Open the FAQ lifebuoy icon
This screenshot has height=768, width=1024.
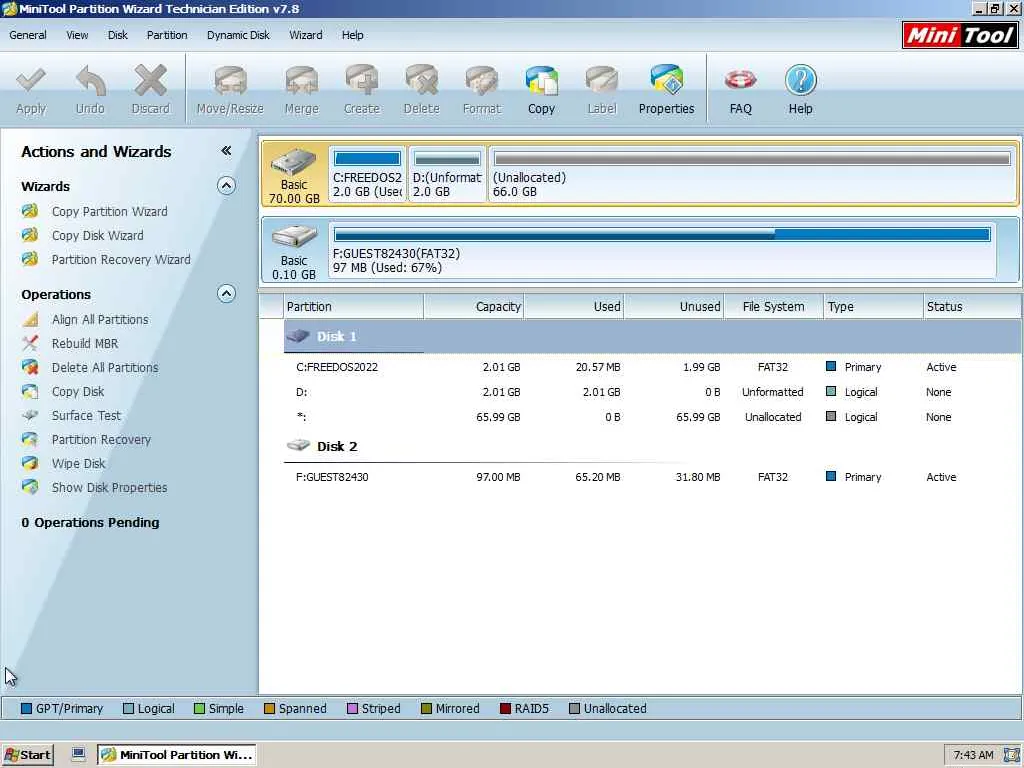pyautogui.click(x=741, y=80)
